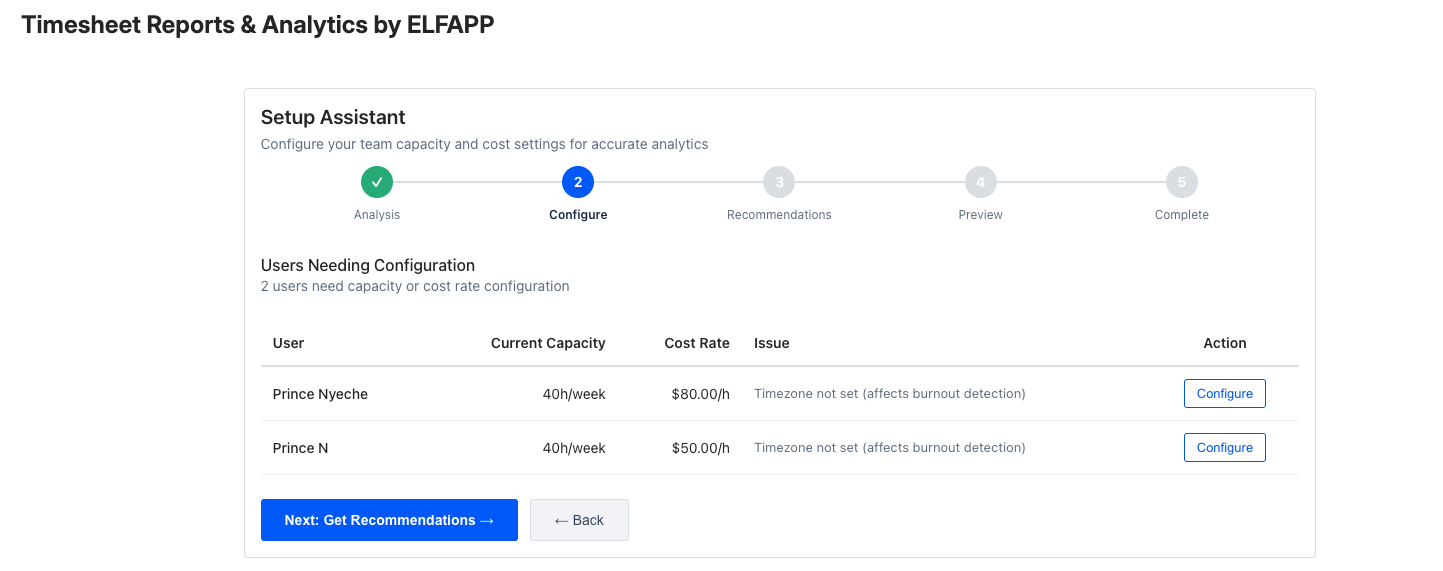Click the Prince N user name

[x=300, y=448]
